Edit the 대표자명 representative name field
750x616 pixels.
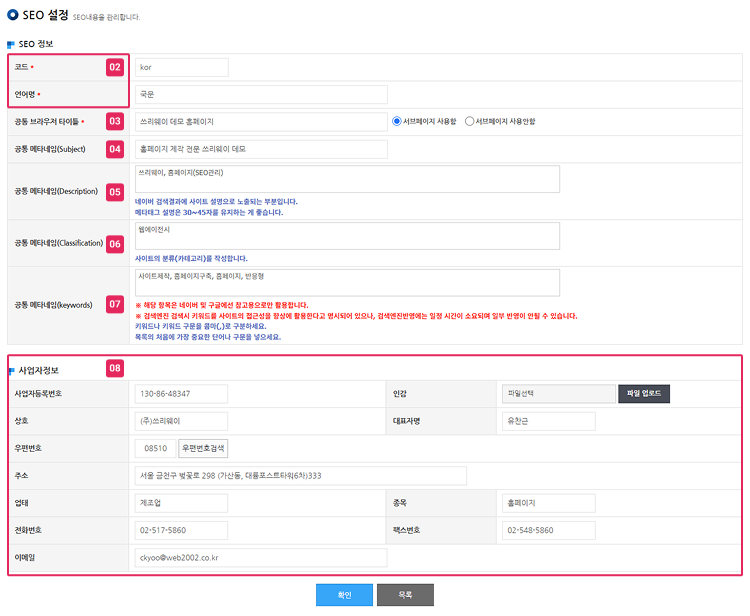tap(549, 421)
